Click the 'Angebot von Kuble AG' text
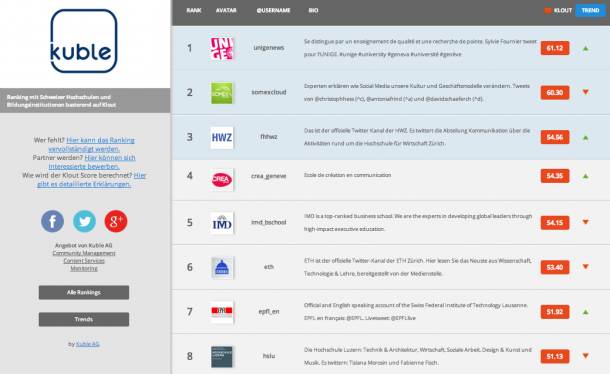Image resolution: width=610 pixels, height=374 pixels. click(84, 246)
